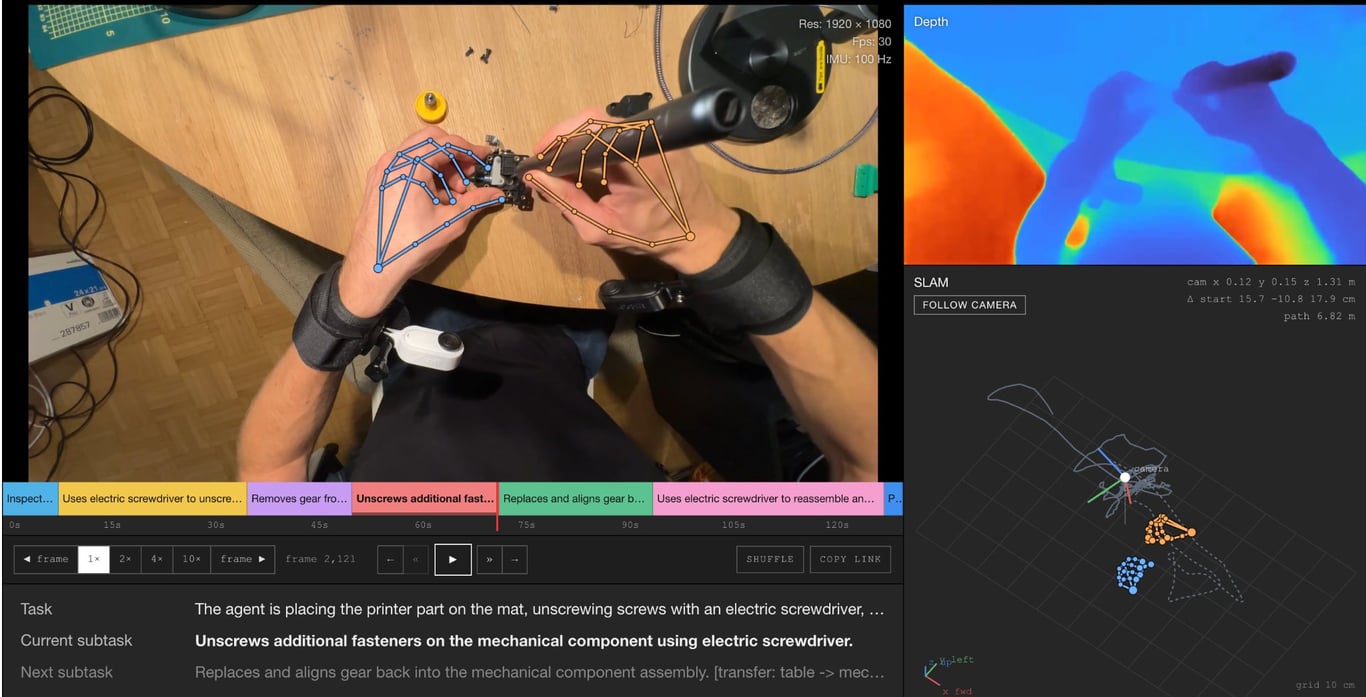Screen dimensions: 1366x697
Task: Select purple 'Removes gear fro...' segment
Action: [299, 498]
